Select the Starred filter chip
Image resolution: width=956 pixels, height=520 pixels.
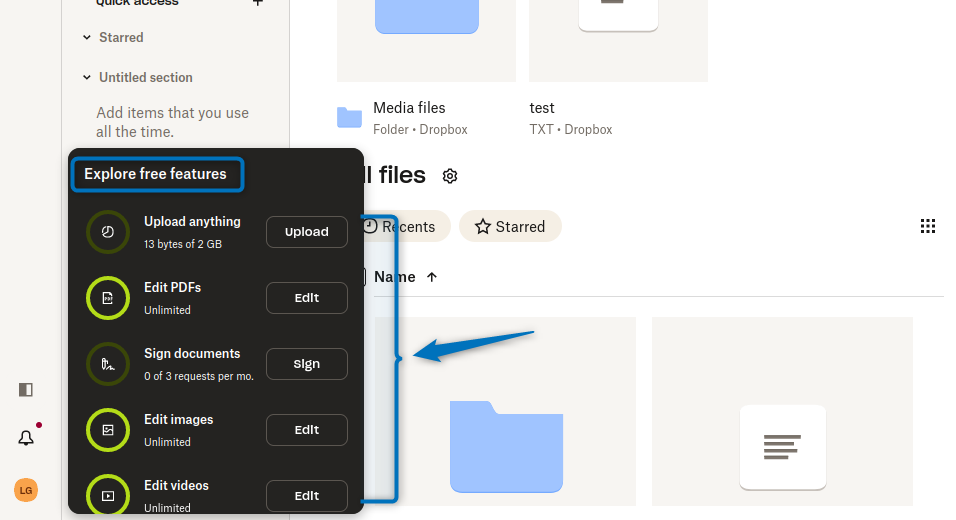click(510, 227)
